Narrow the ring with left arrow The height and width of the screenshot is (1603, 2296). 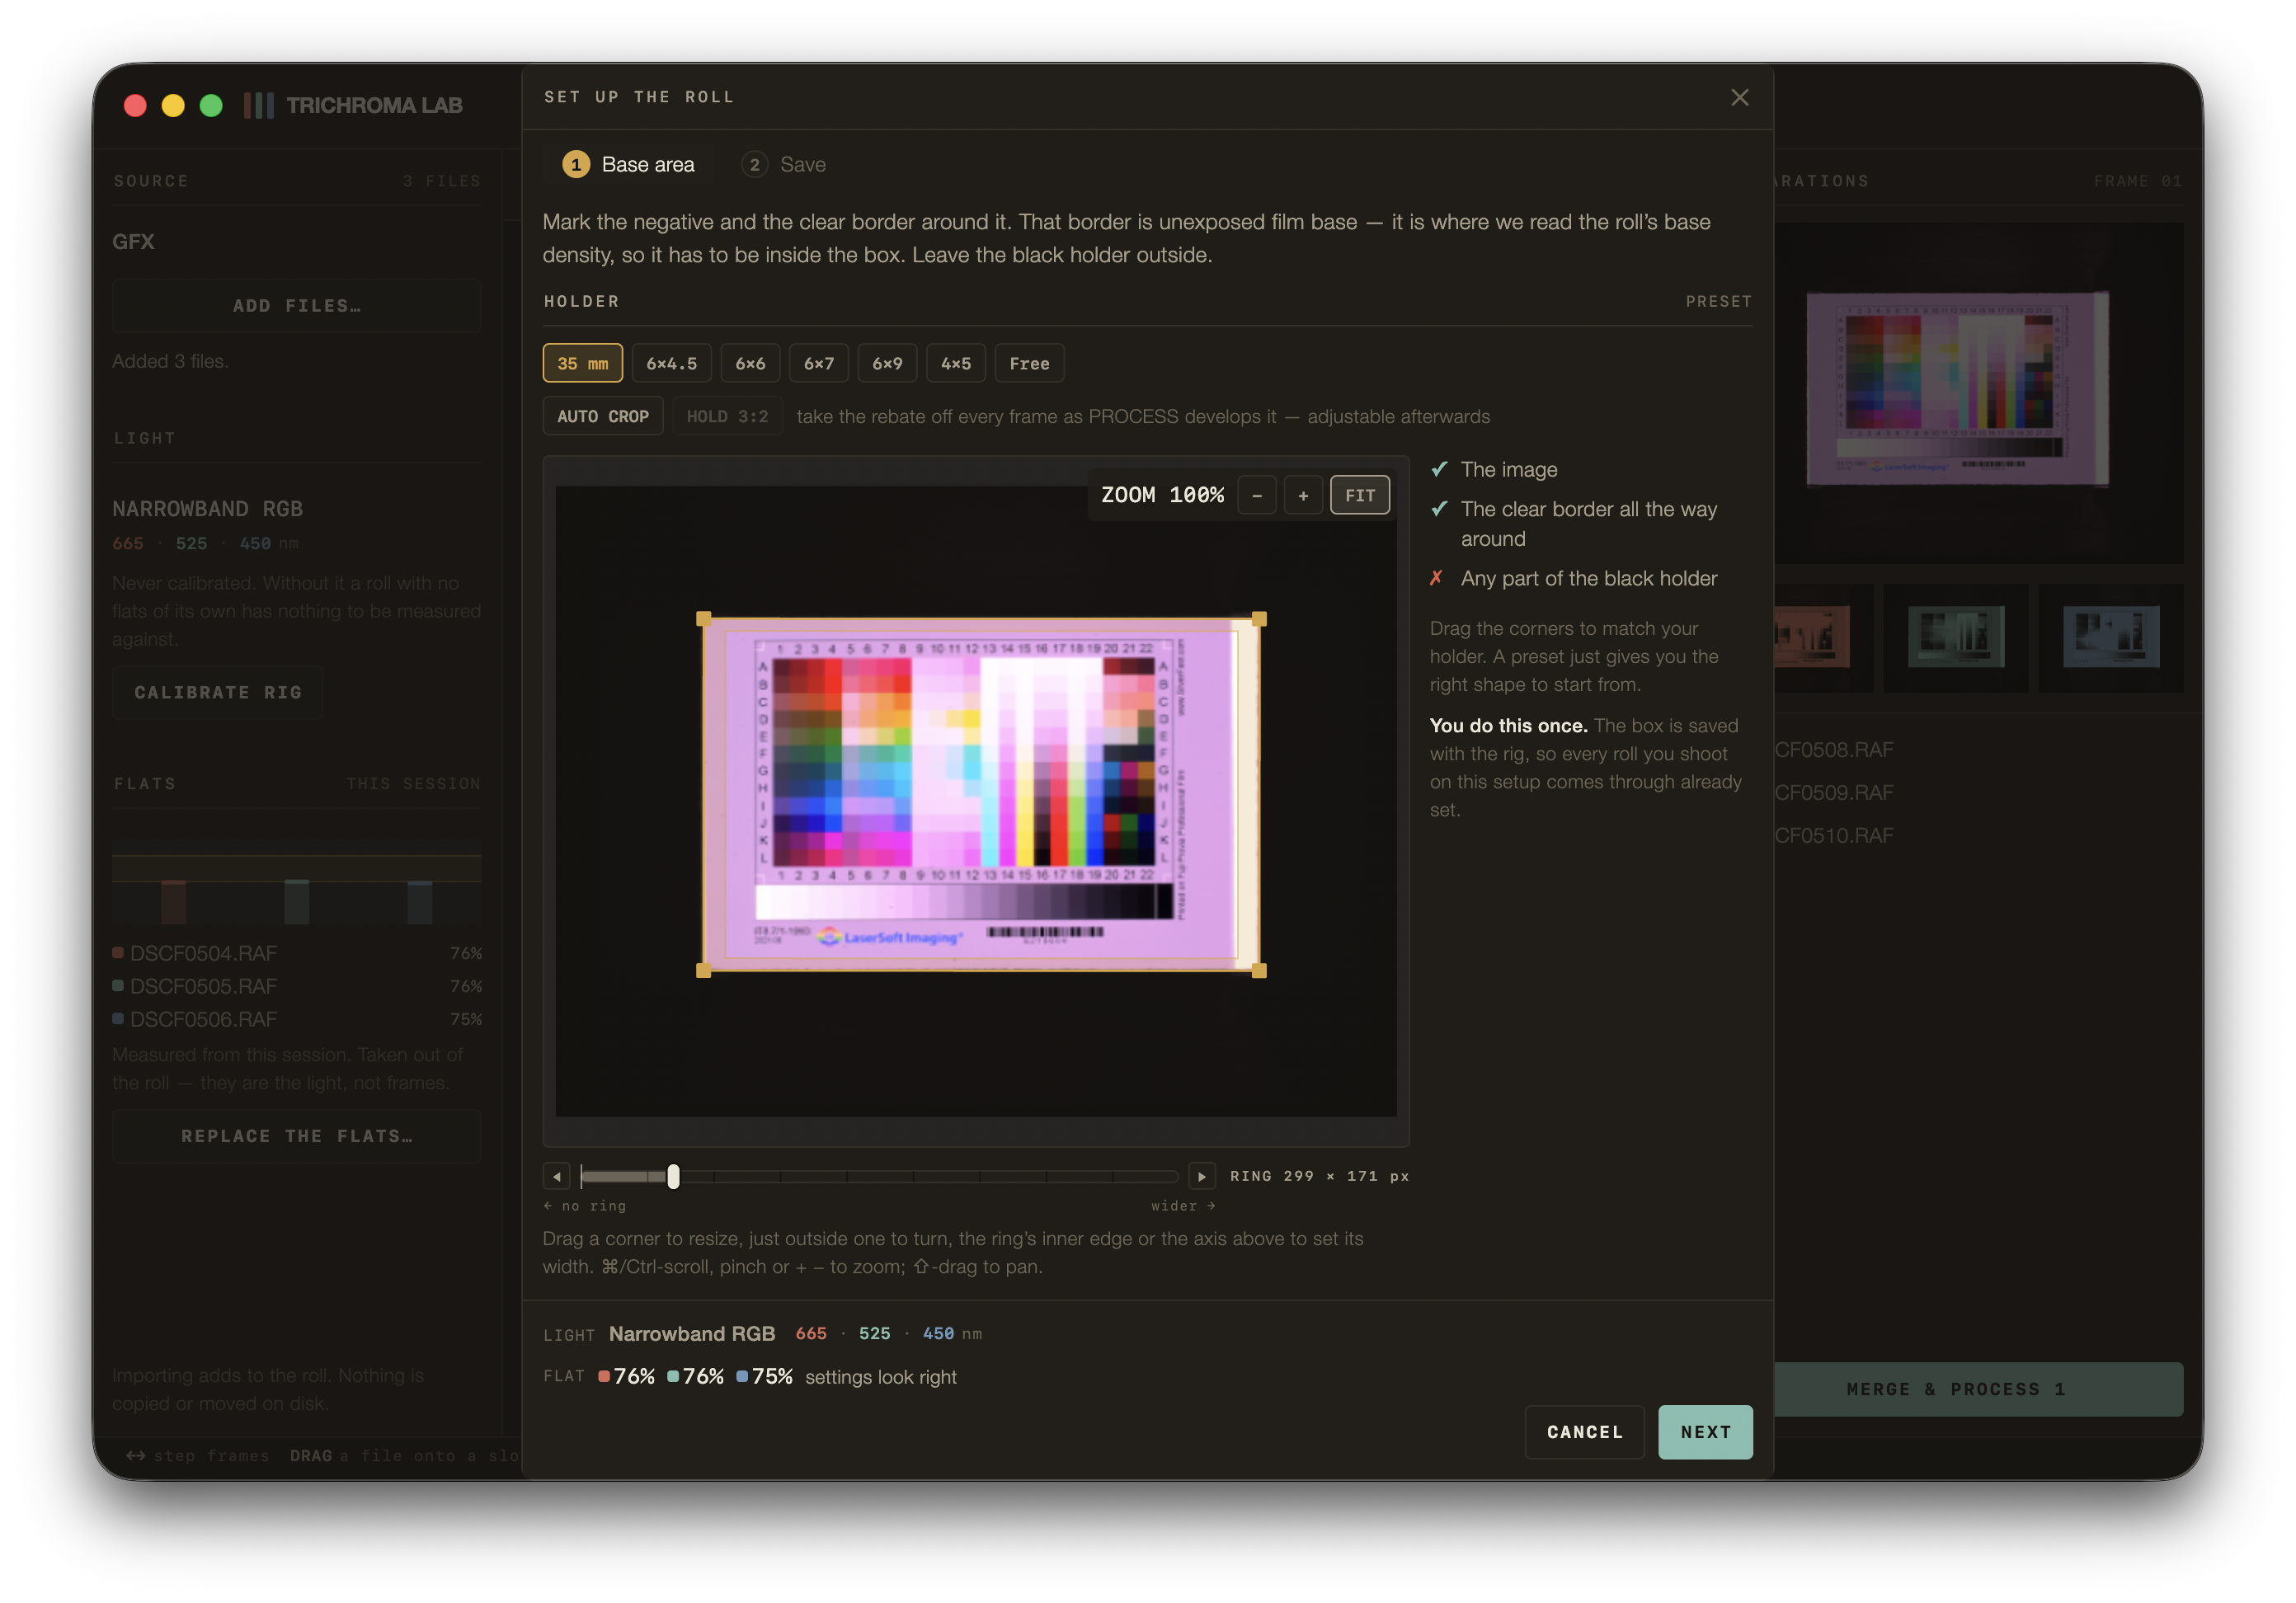coord(557,1176)
